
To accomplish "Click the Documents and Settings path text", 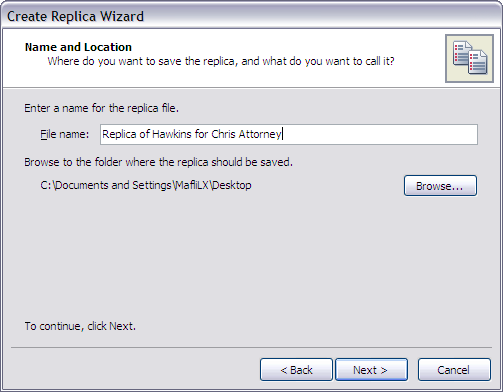I will pos(146,185).
